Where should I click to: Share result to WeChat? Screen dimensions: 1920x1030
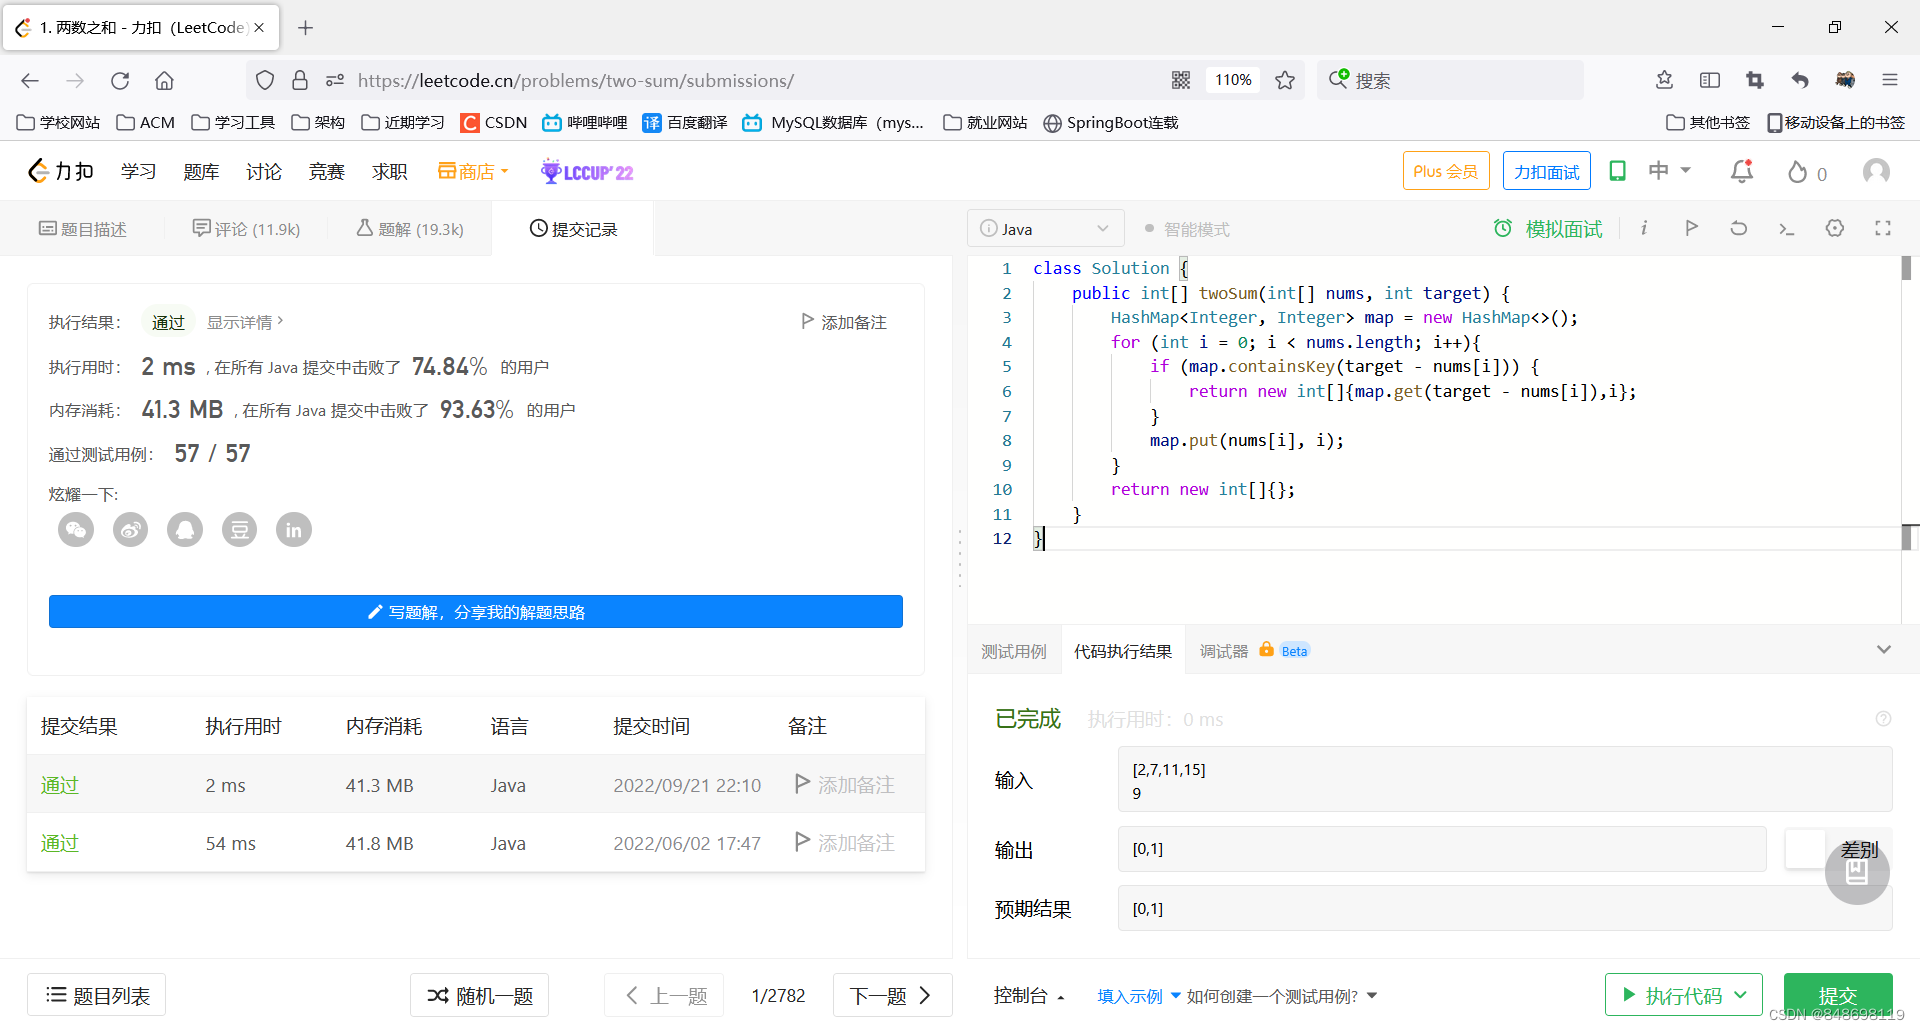coord(76,529)
